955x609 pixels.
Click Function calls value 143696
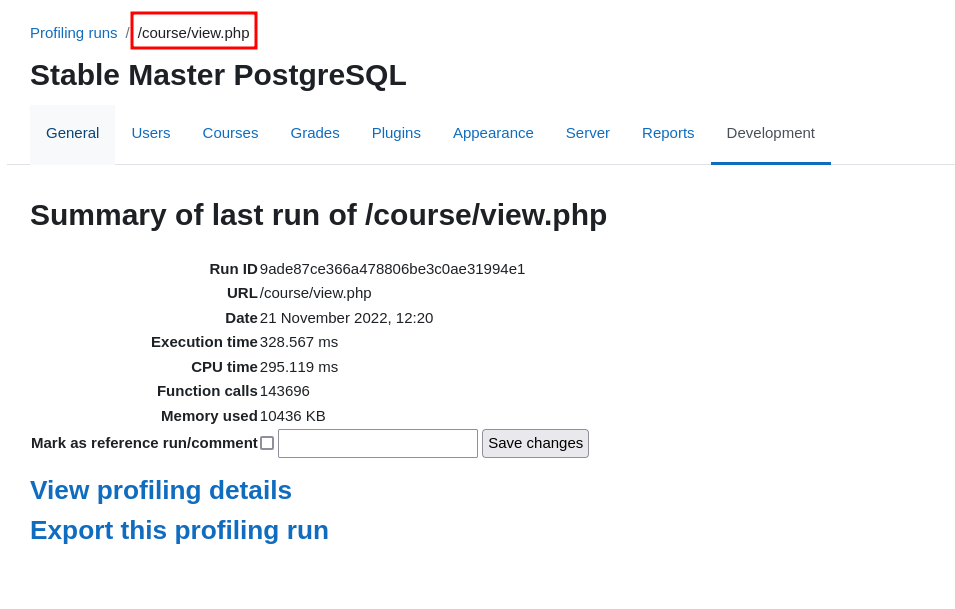click(285, 391)
